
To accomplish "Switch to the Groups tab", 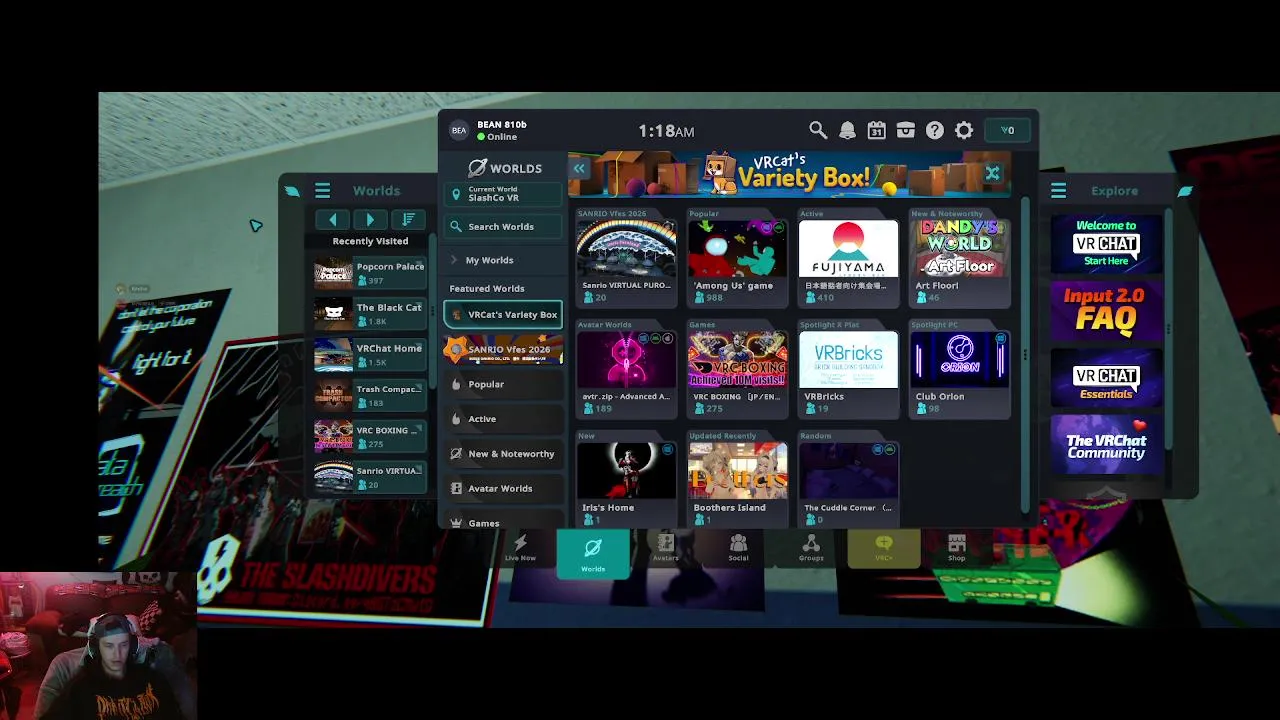I will [x=811, y=549].
